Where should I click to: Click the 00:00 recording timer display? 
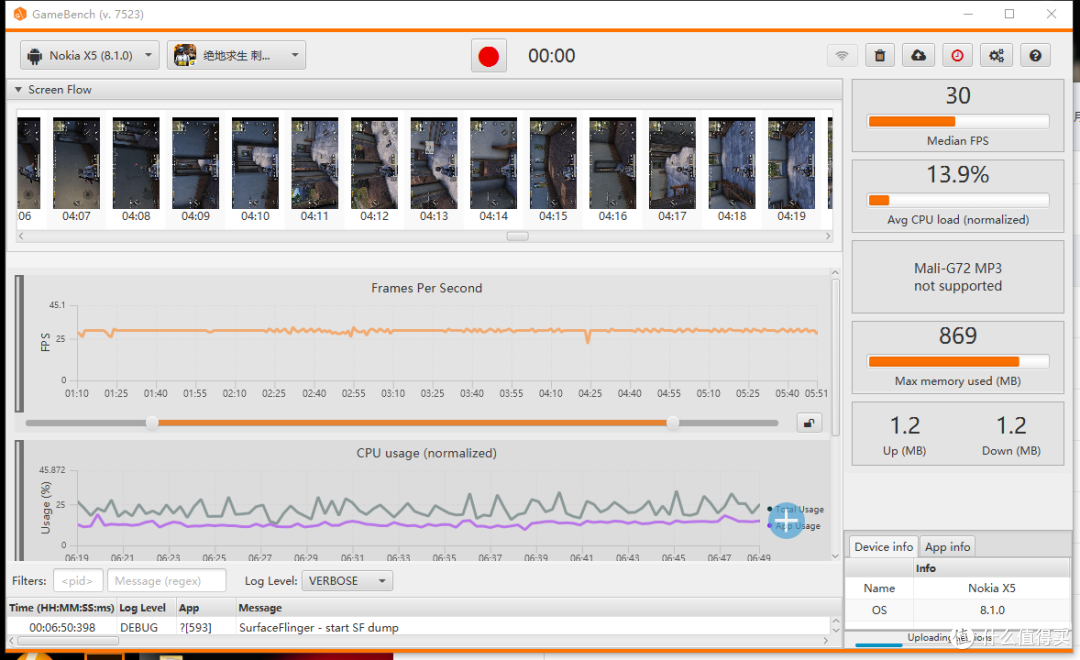click(x=551, y=56)
